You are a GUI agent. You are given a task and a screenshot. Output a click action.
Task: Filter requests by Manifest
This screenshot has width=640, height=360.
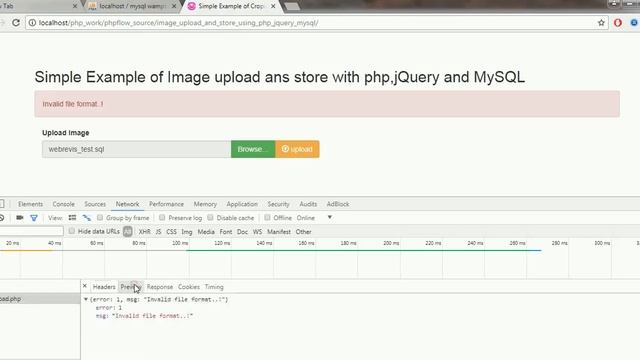[x=279, y=231]
